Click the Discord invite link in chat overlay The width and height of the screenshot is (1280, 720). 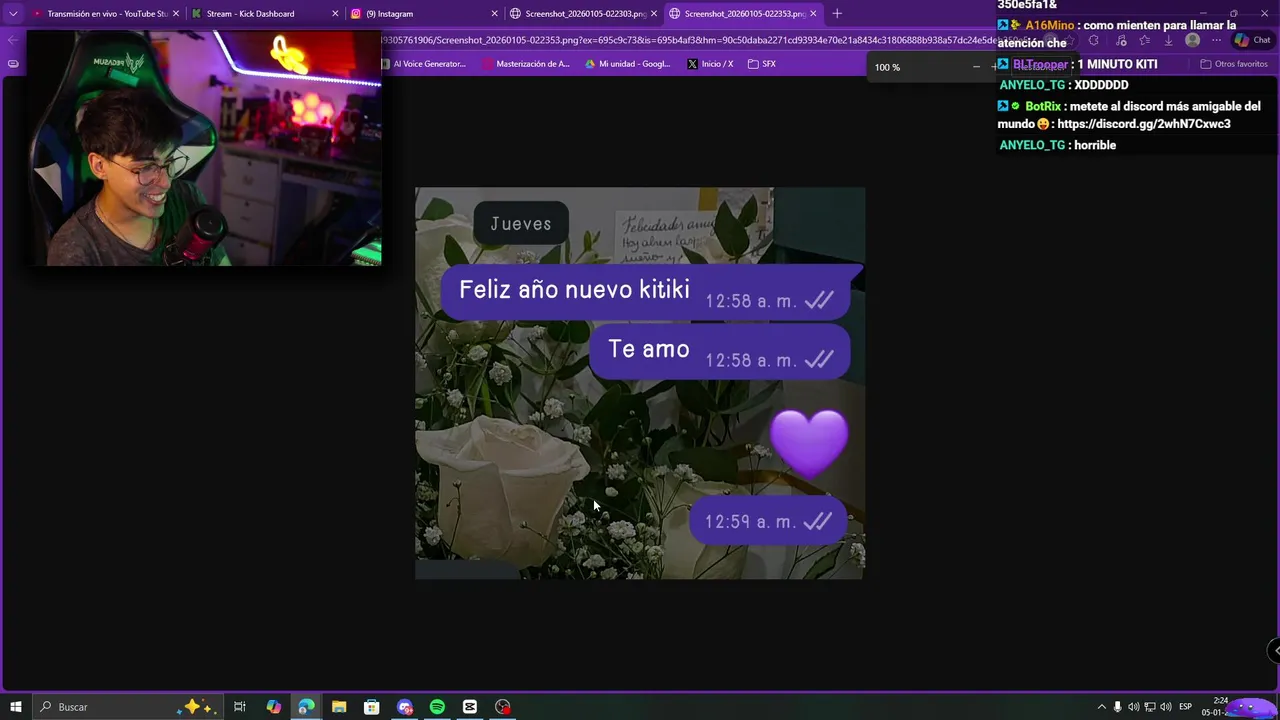coord(1143,124)
